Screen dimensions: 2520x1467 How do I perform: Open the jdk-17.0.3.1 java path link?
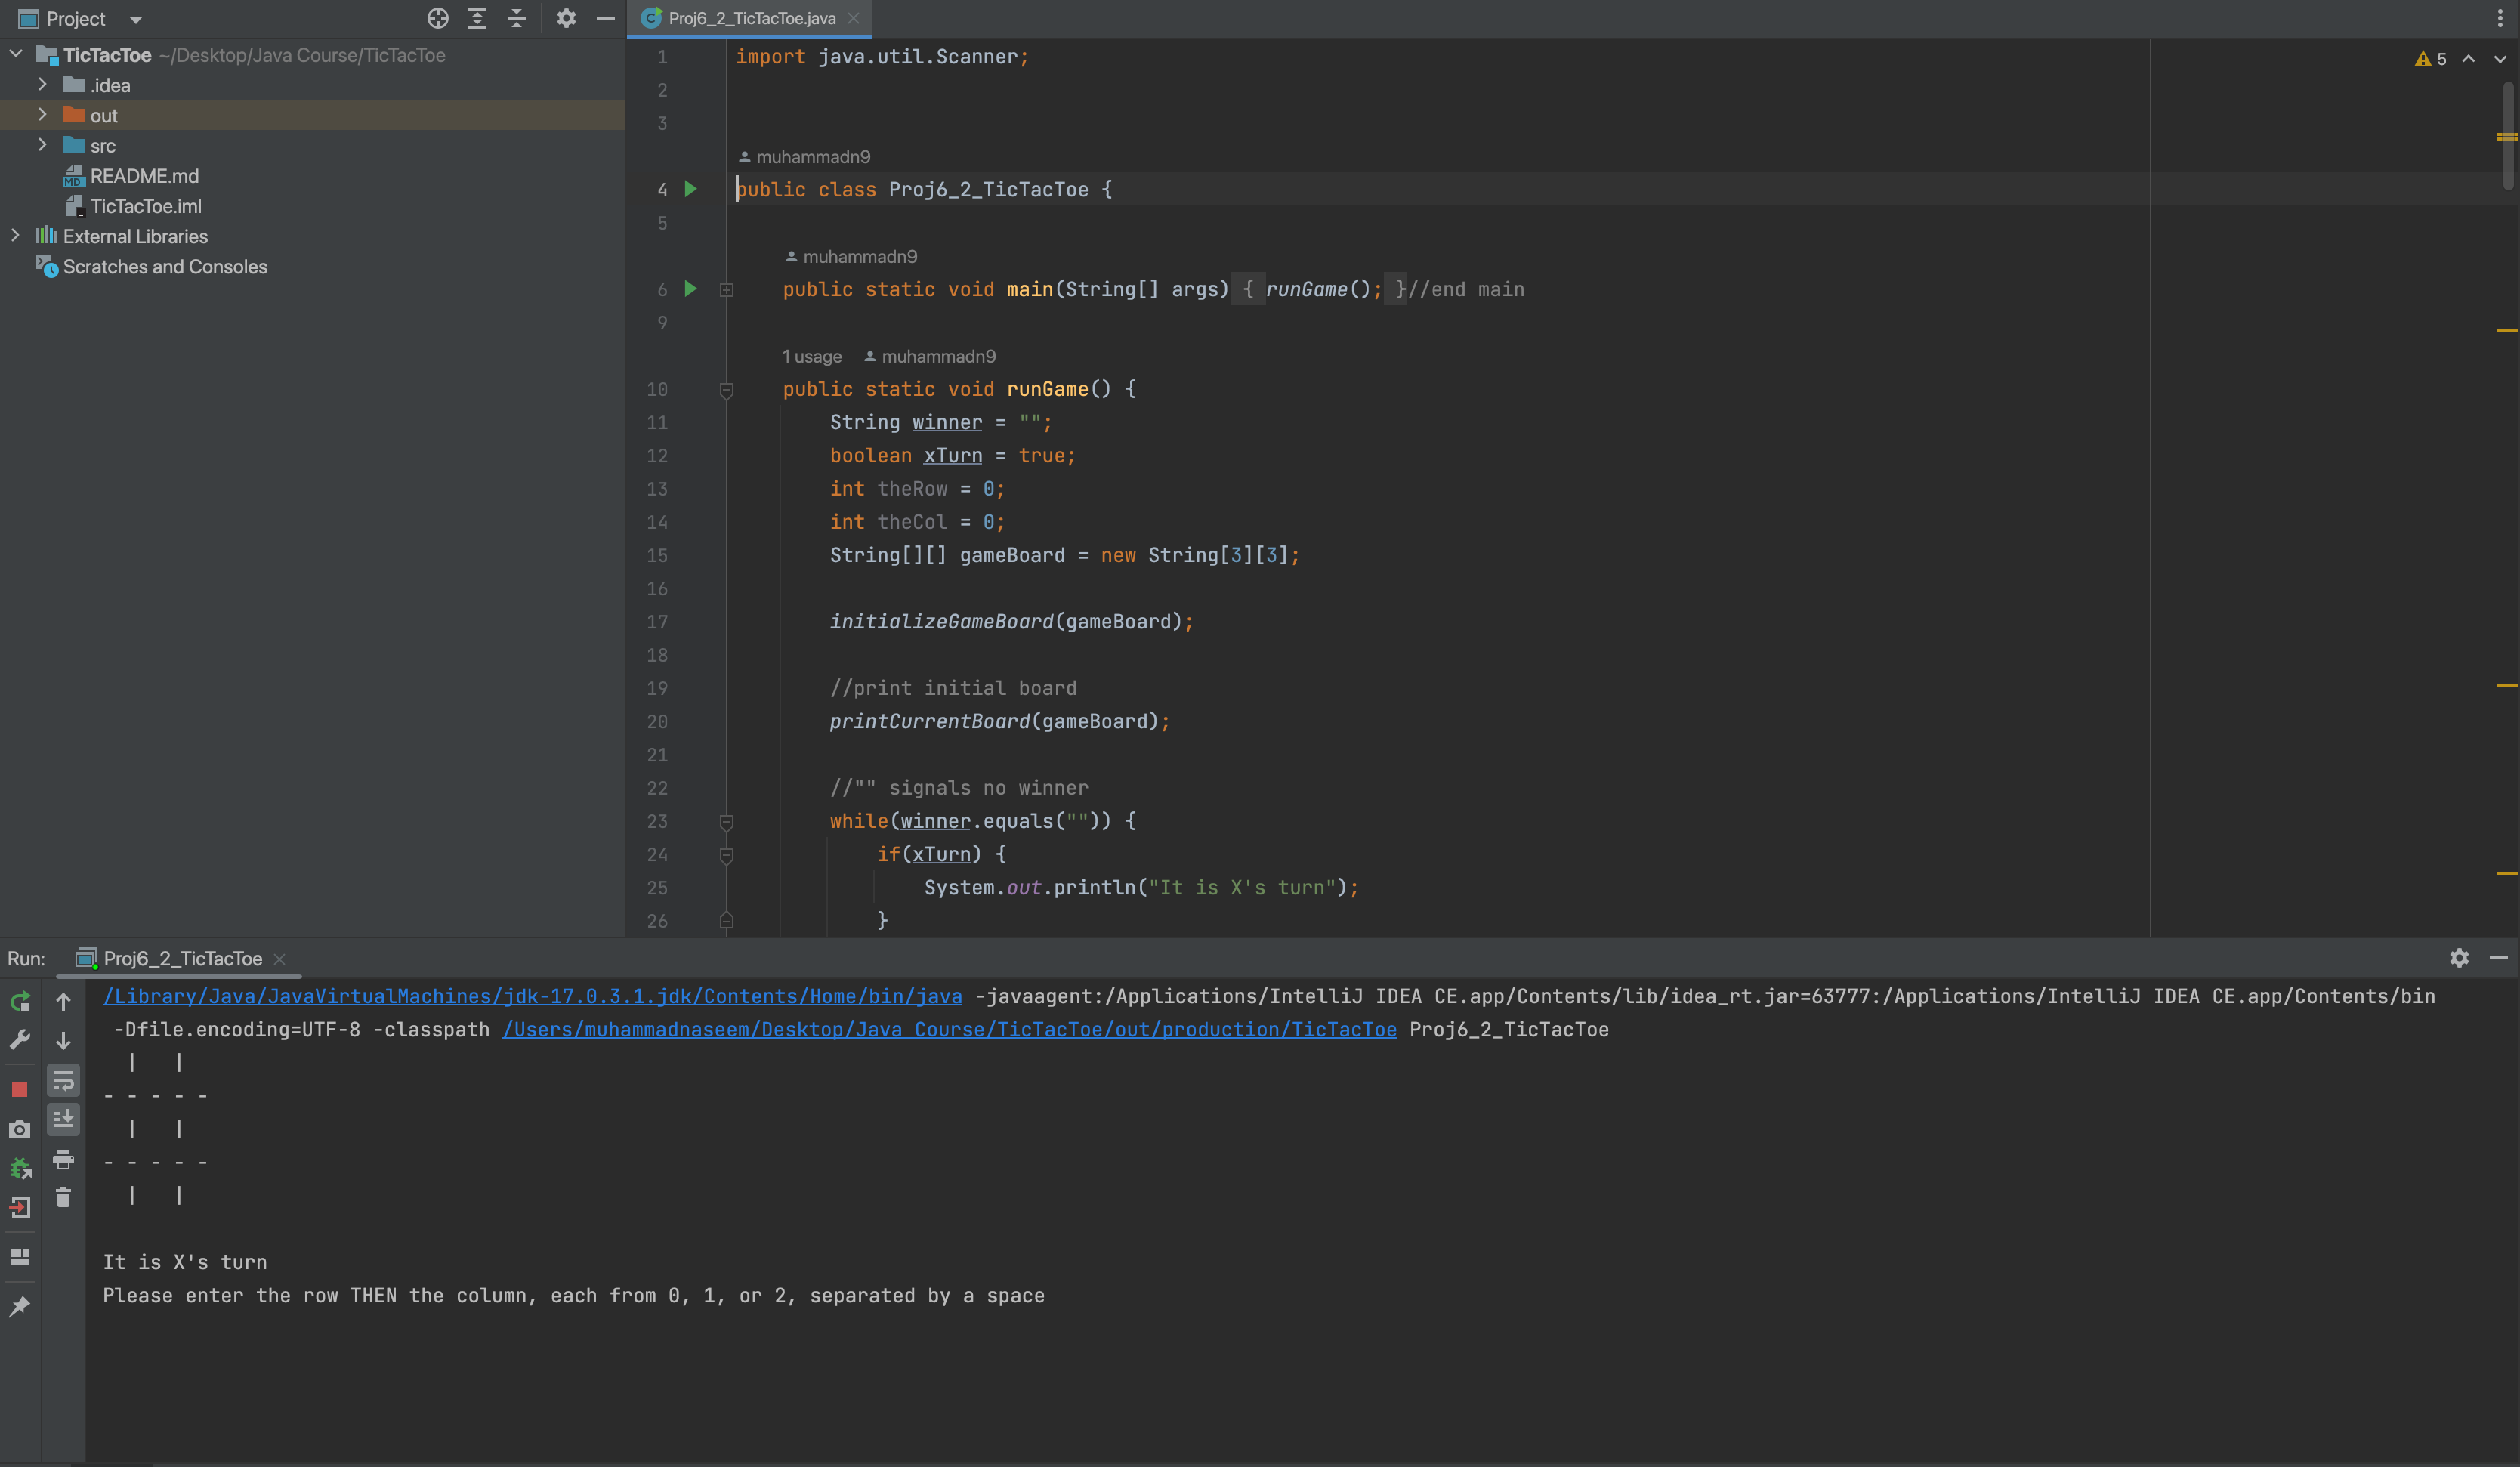click(x=532, y=996)
